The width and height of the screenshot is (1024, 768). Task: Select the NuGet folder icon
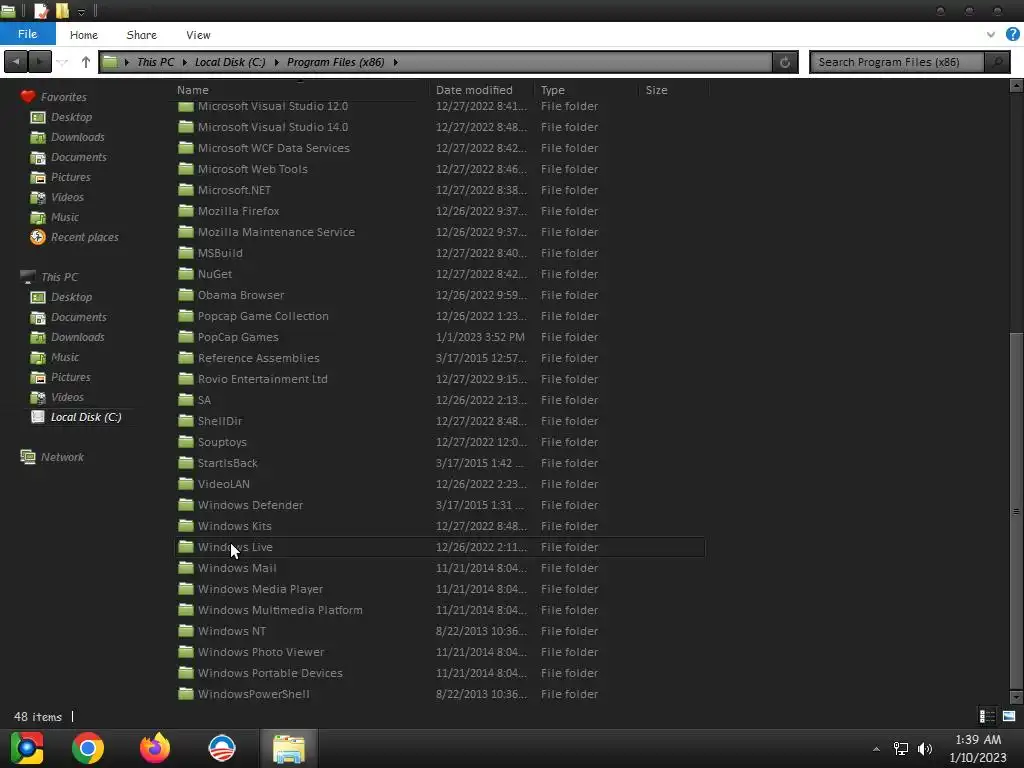(186, 274)
